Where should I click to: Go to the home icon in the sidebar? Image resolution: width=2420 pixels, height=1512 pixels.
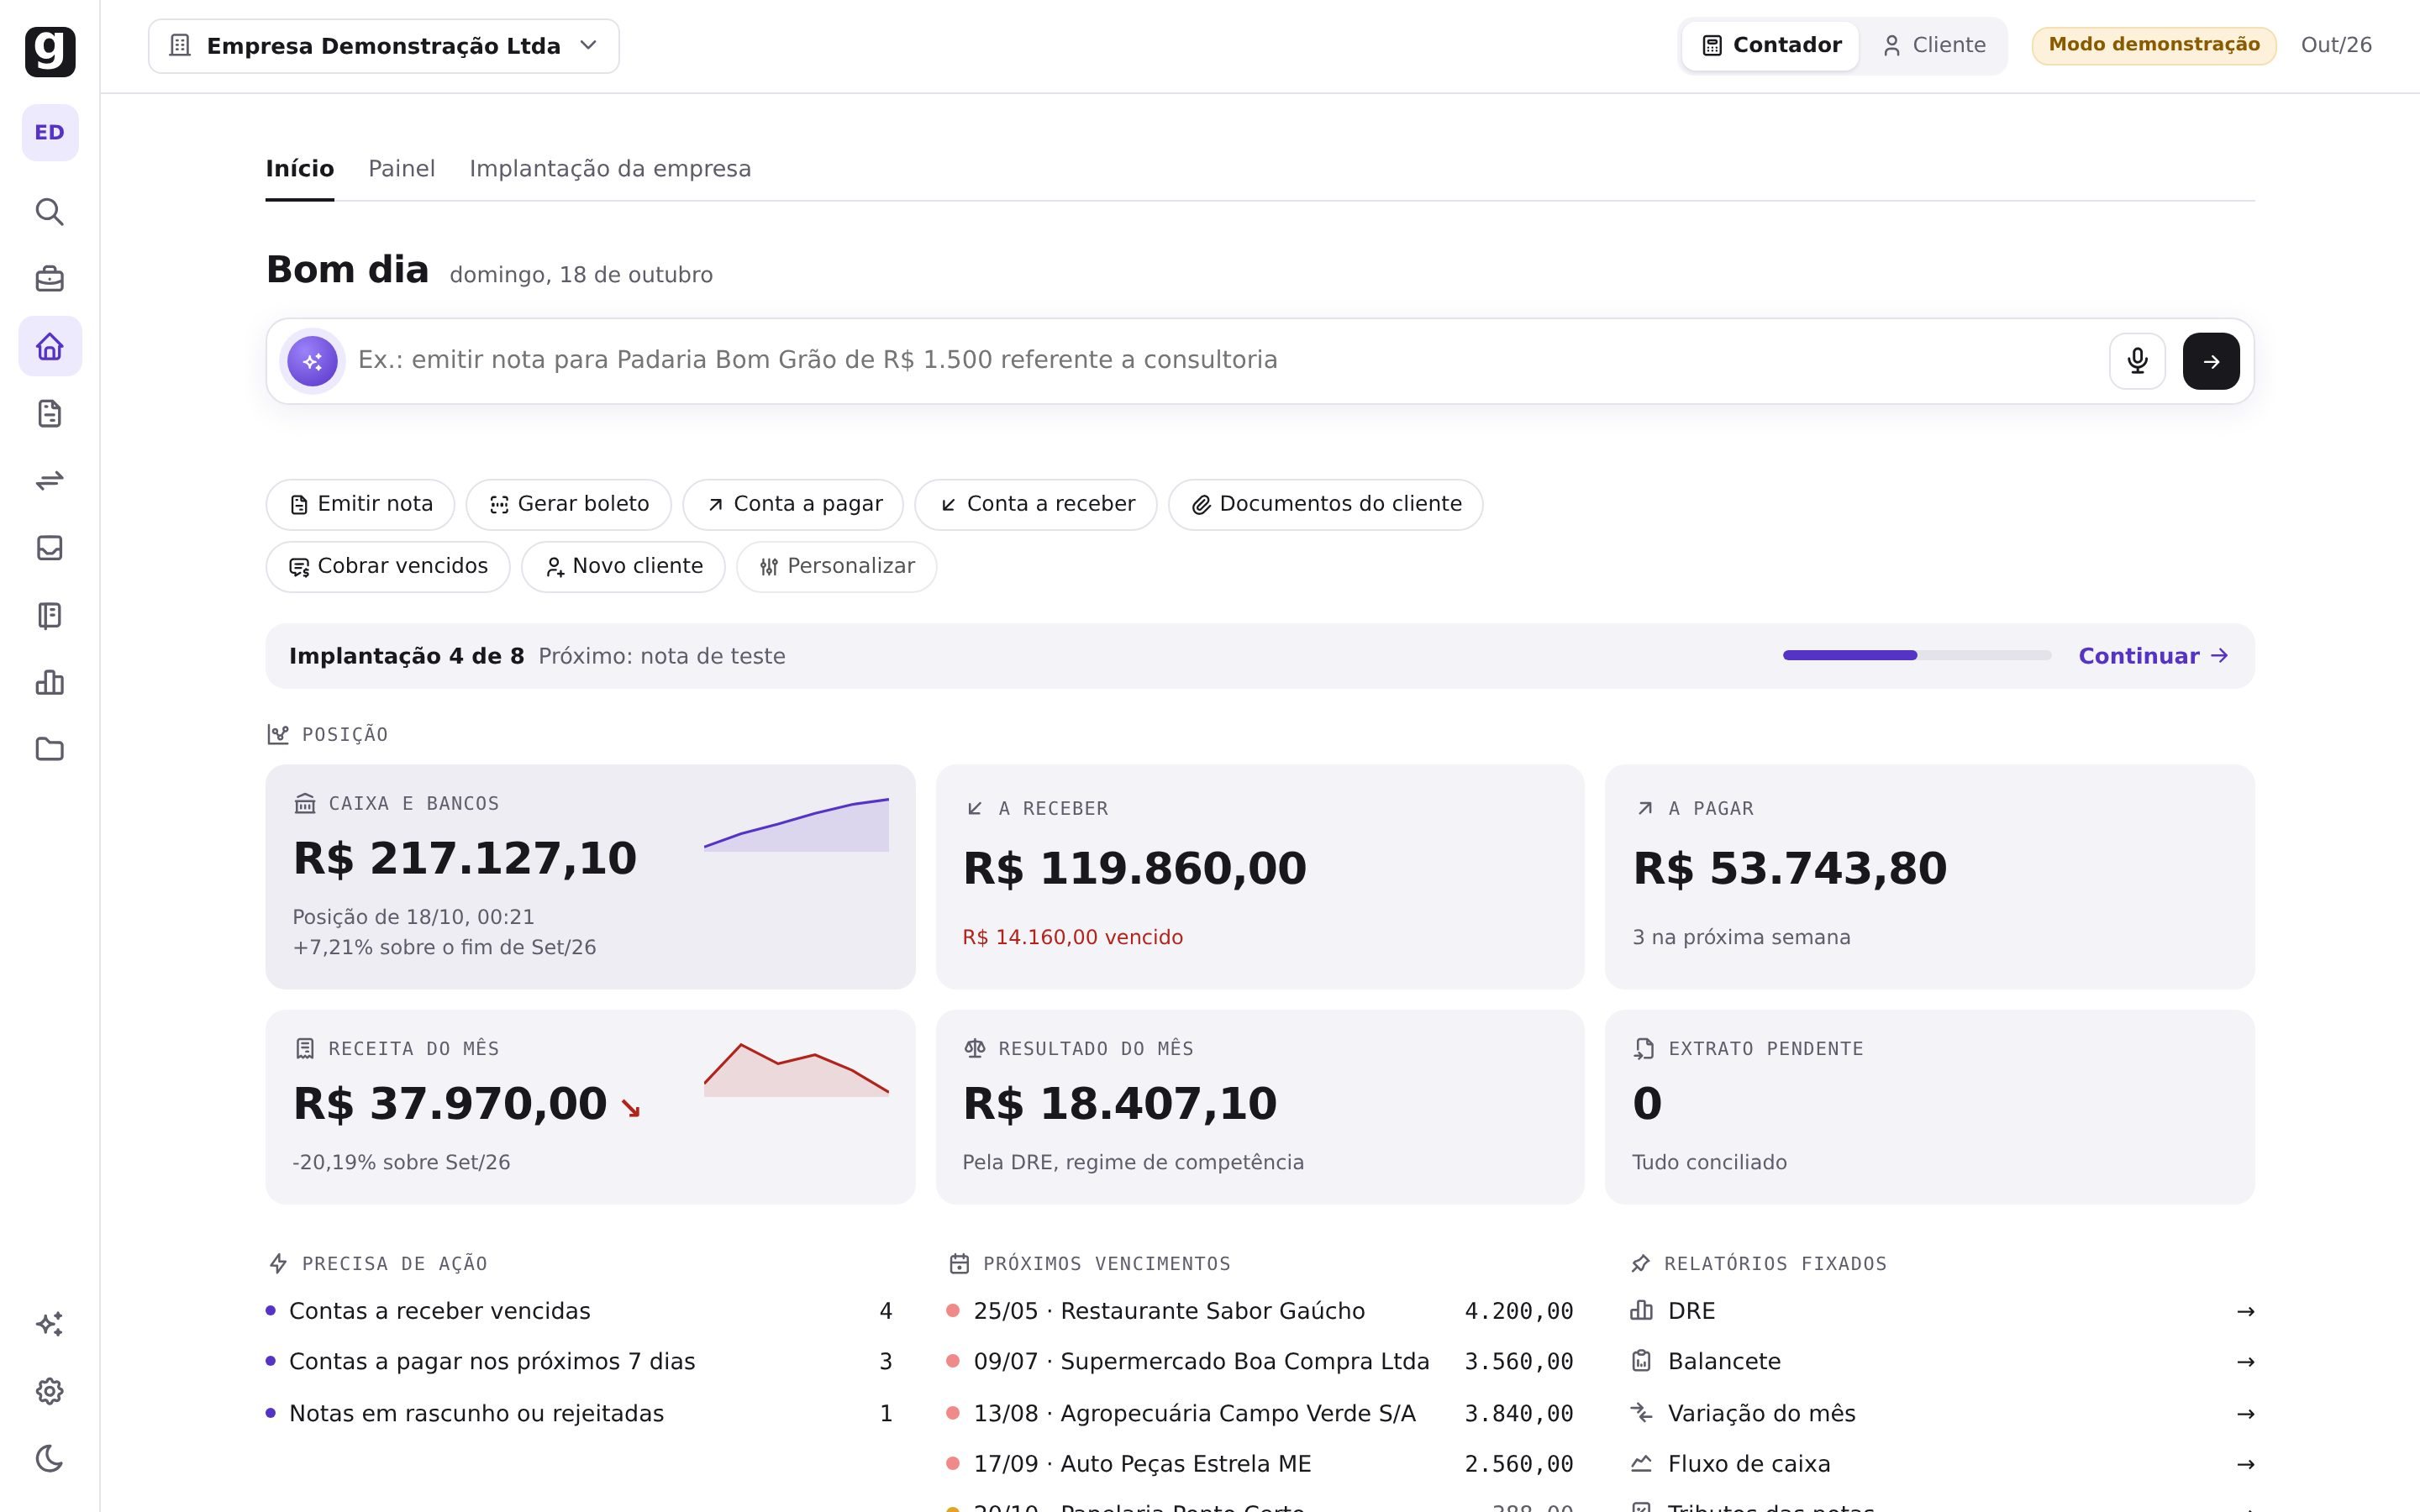pyautogui.click(x=50, y=346)
